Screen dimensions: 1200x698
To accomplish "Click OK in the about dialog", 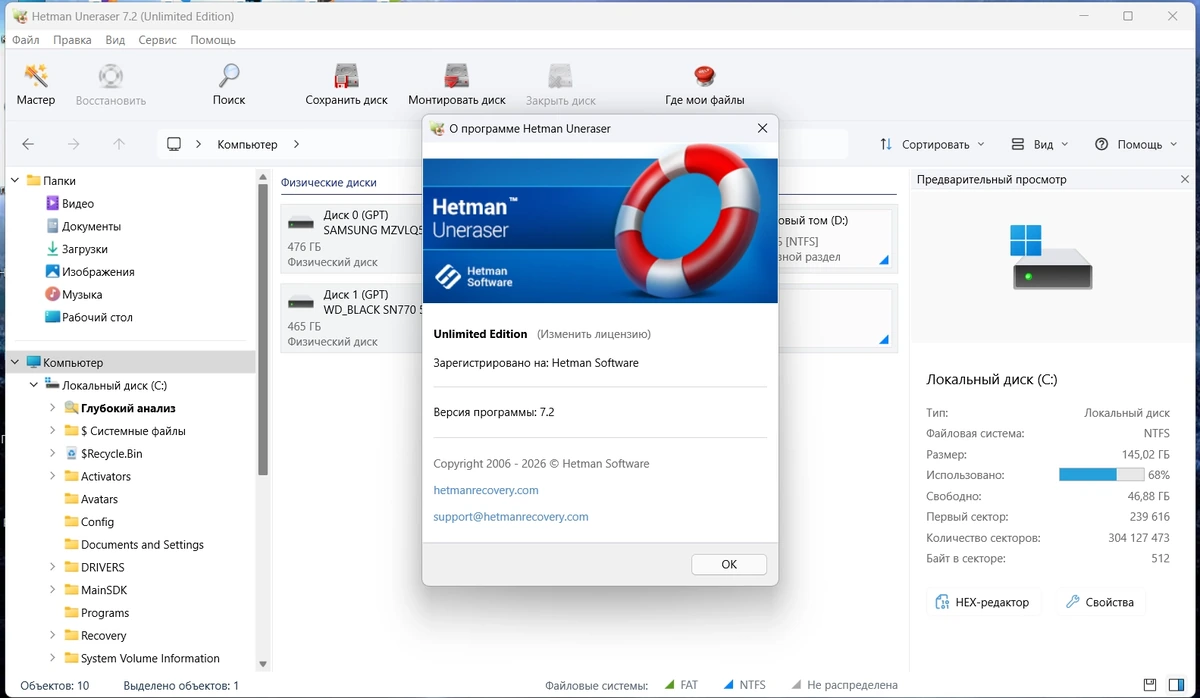I will (x=729, y=564).
